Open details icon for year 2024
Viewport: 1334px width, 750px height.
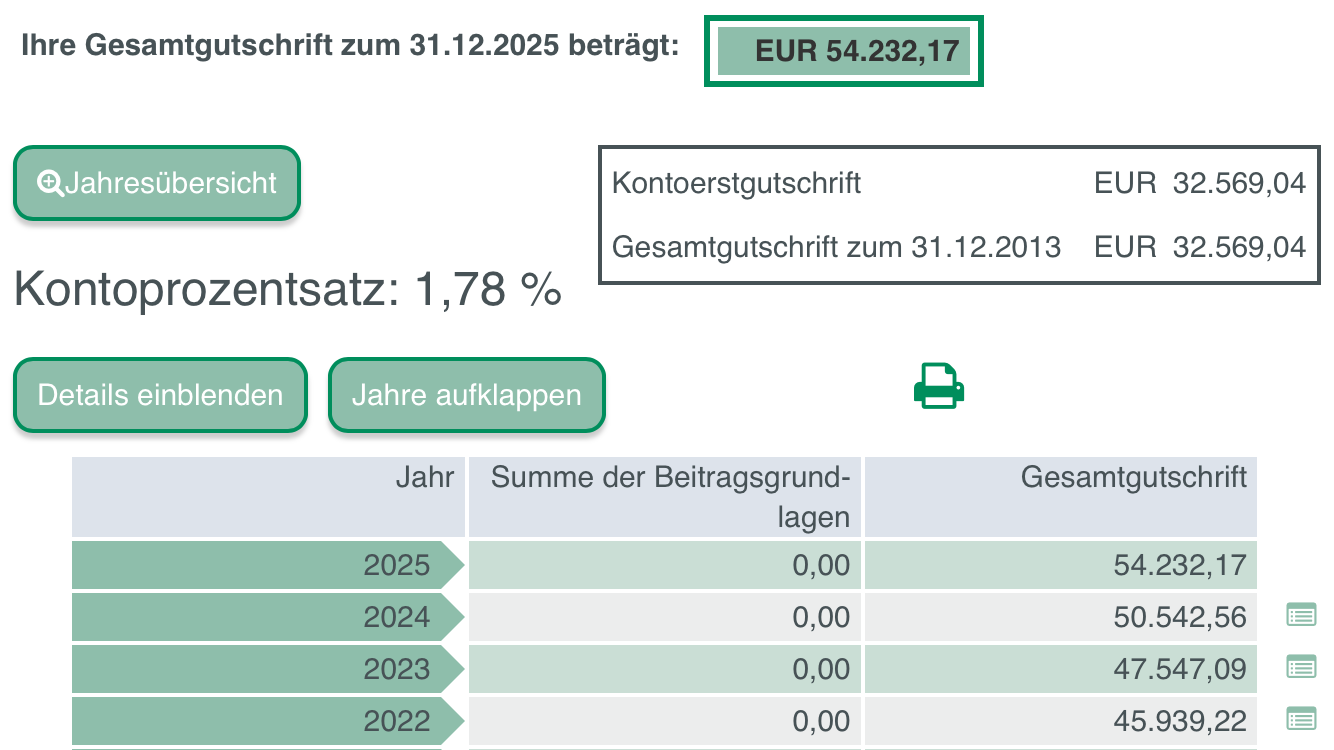(1300, 615)
